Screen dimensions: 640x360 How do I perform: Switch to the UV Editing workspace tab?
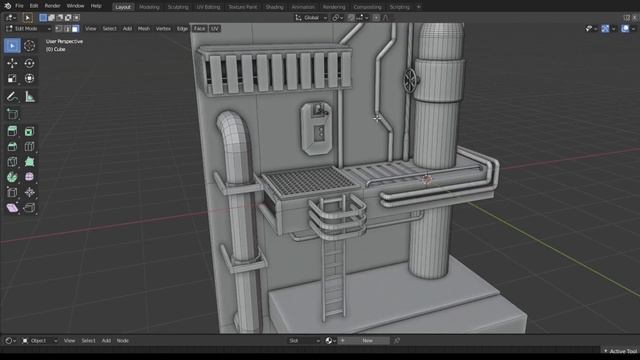(208, 7)
